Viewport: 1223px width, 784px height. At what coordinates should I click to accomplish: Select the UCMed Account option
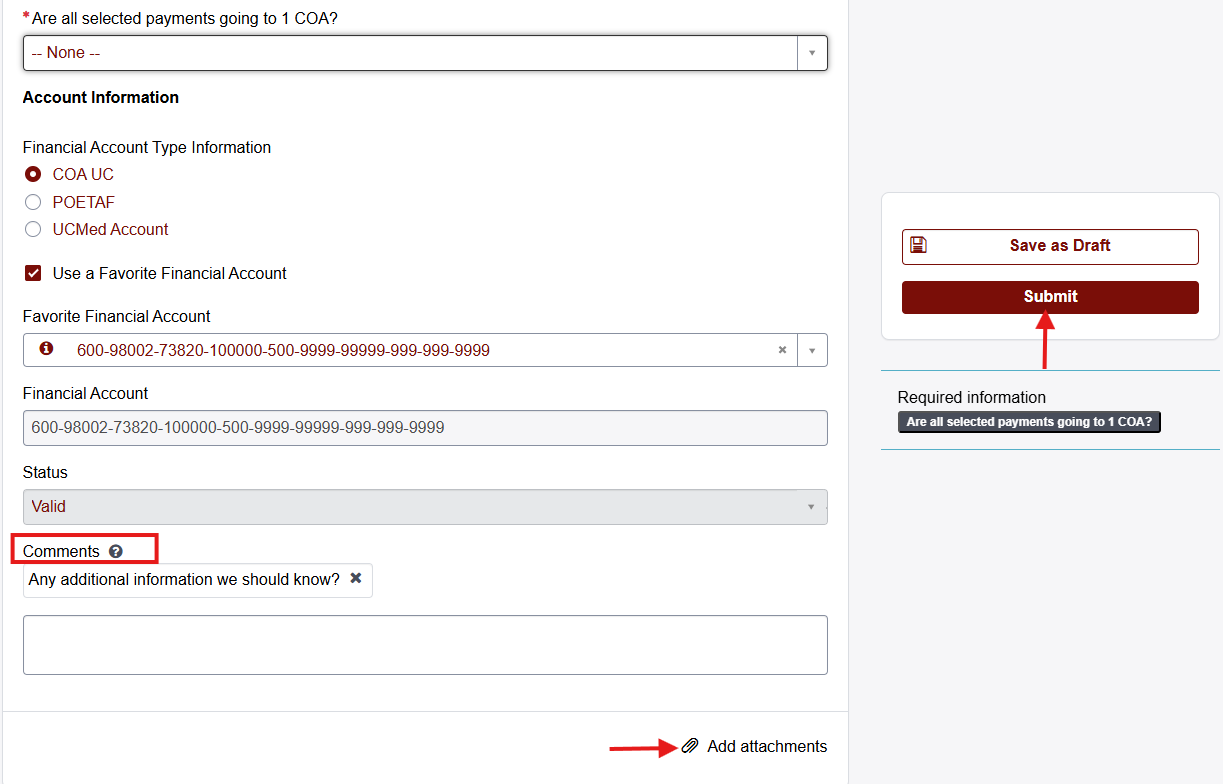33,229
